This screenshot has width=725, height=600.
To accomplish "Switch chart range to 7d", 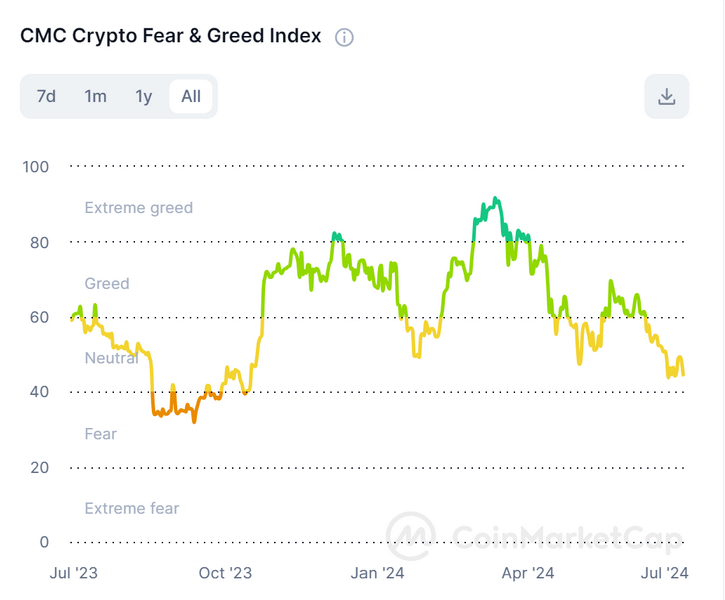I will click(46, 97).
